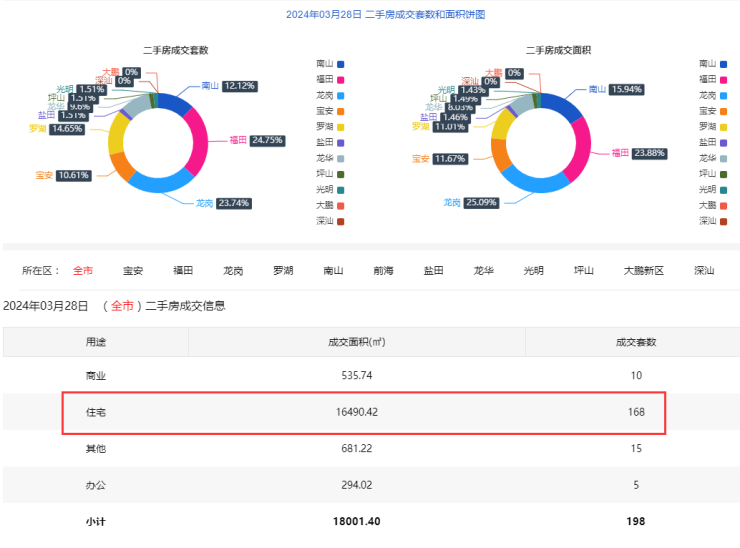This screenshot has height=548, width=740.
Task: Click 罗湖 yellow legend swatch in 成交套数 chart
Action: coord(340,127)
